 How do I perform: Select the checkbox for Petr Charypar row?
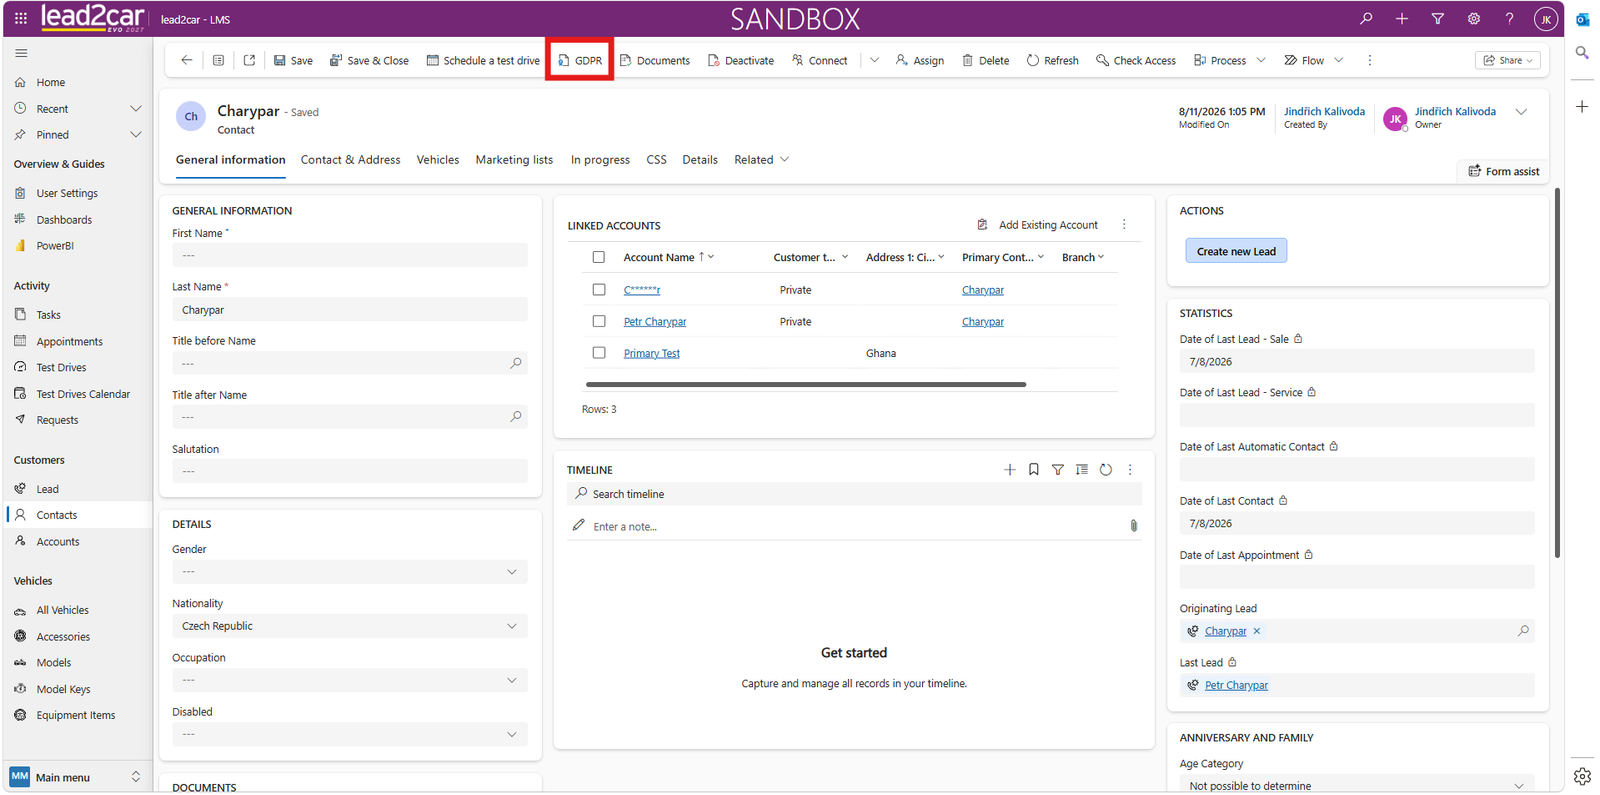[x=599, y=322]
